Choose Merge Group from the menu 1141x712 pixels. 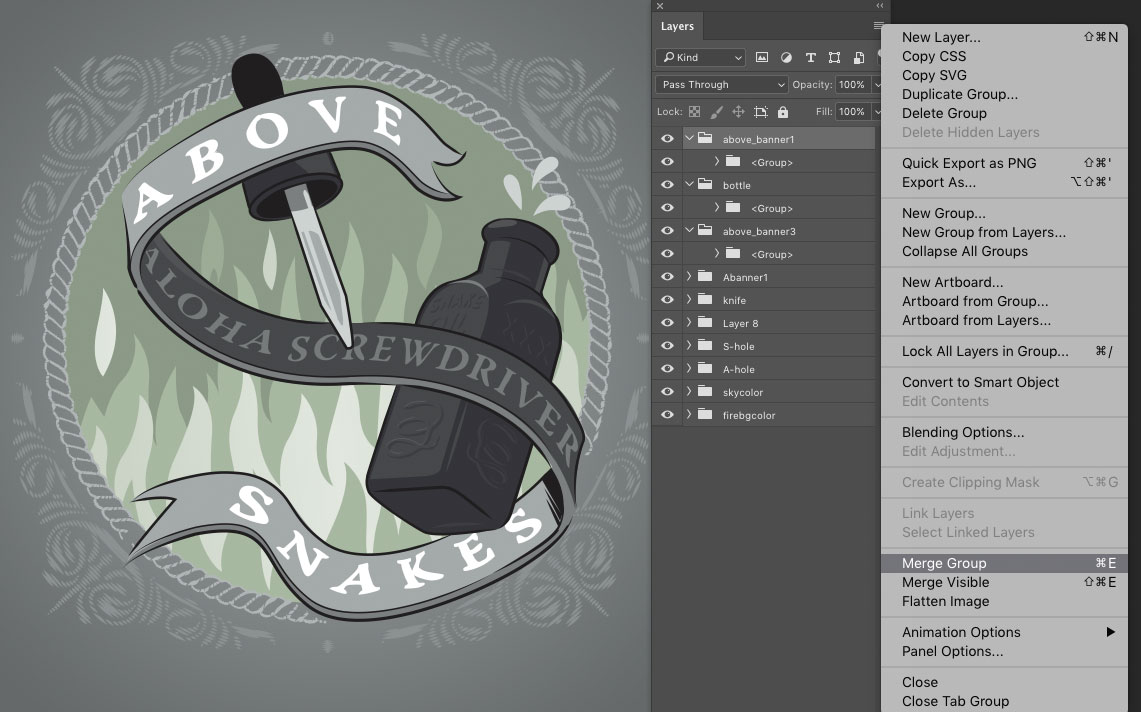pyautogui.click(x=1004, y=563)
